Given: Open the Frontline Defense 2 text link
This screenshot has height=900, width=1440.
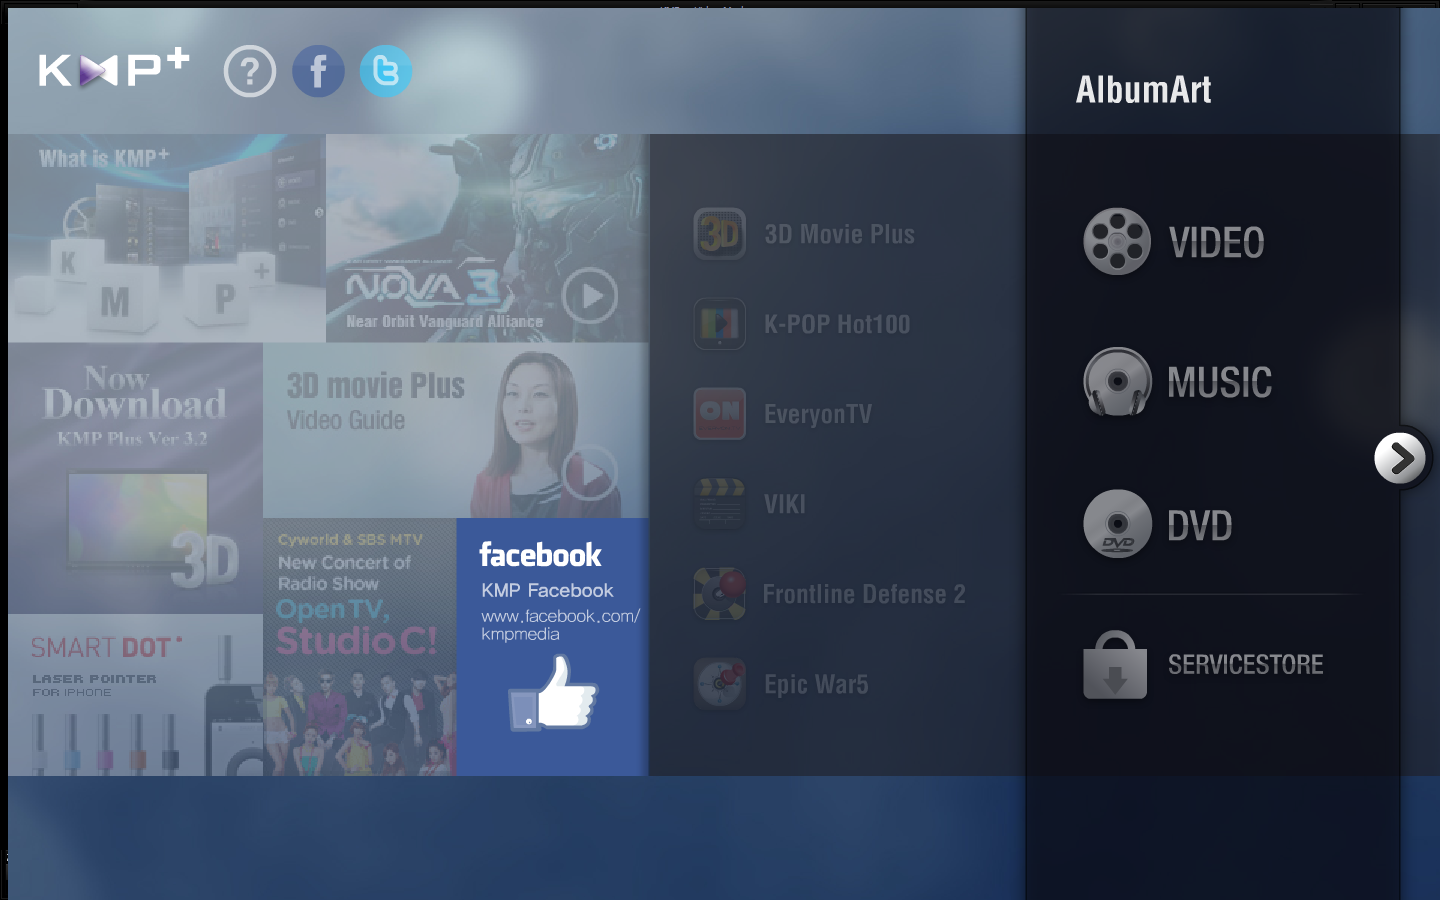Looking at the screenshot, I should tap(864, 594).
